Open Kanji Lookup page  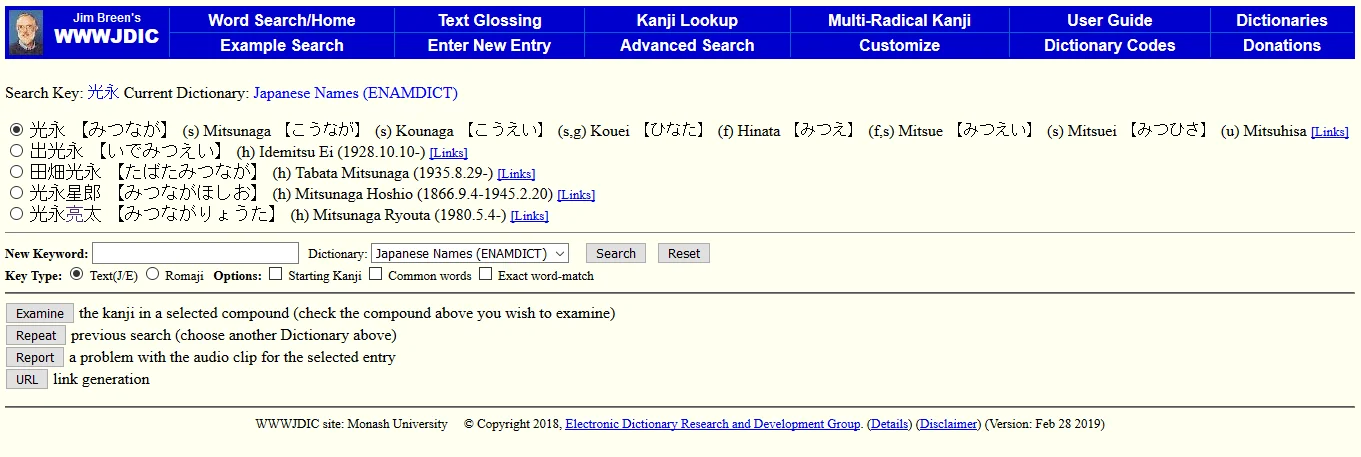pos(687,20)
